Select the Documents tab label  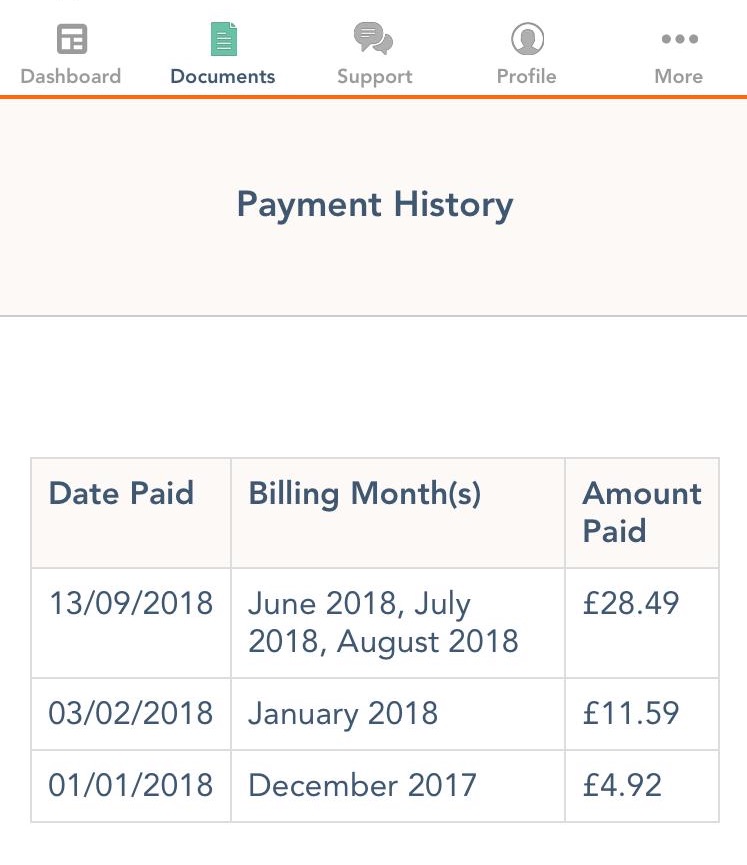(223, 76)
